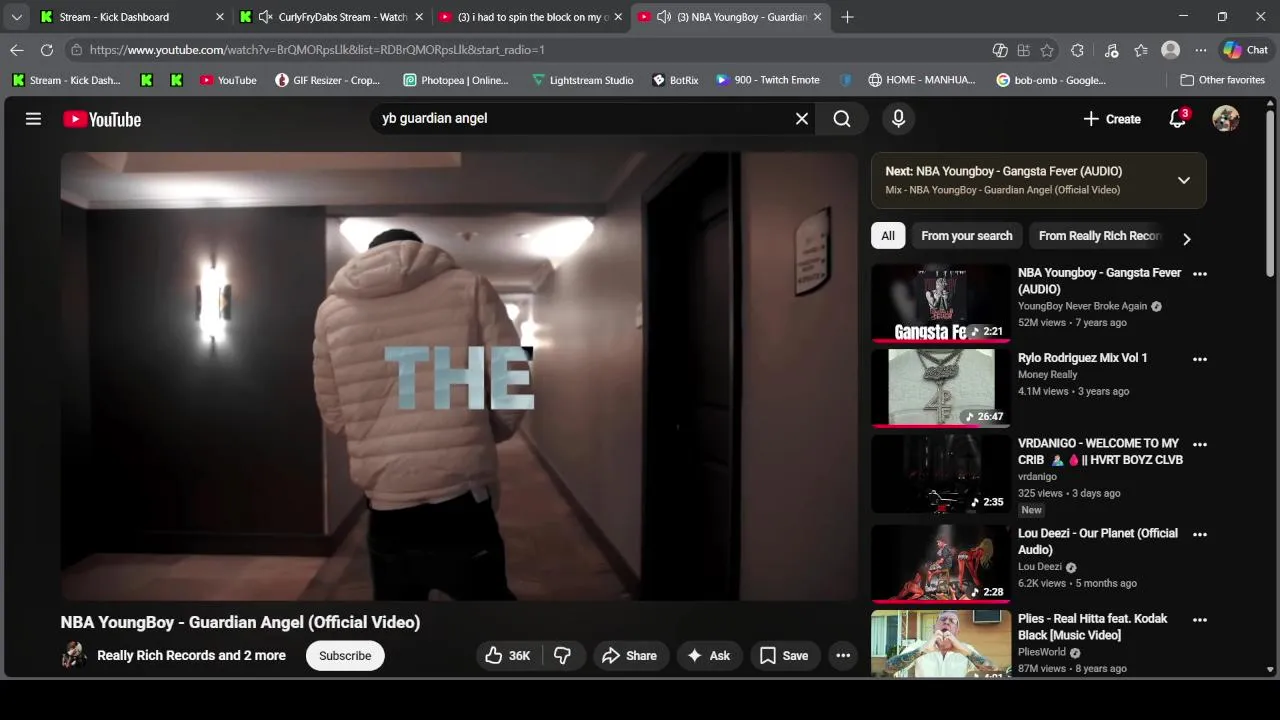Dislike the video with thumbs down
1280x720 pixels.
pos(563,656)
